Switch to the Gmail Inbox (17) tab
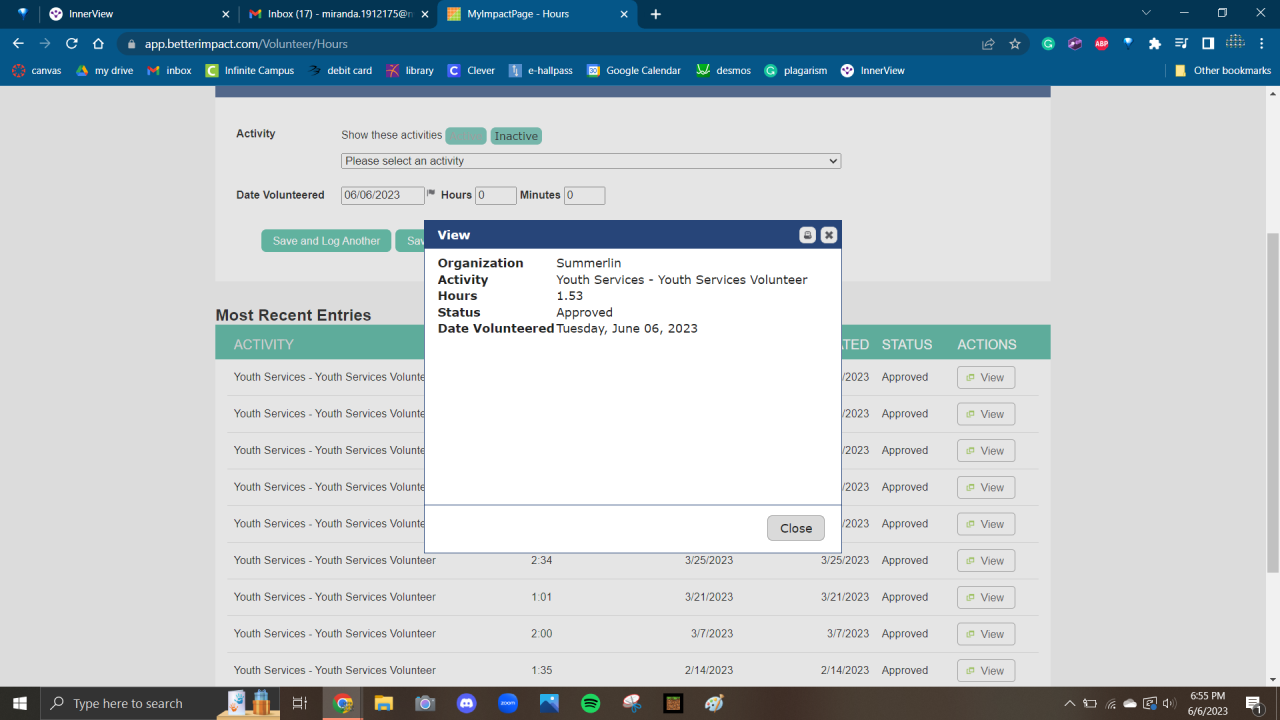The height and width of the screenshot is (720, 1280). point(338,14)
